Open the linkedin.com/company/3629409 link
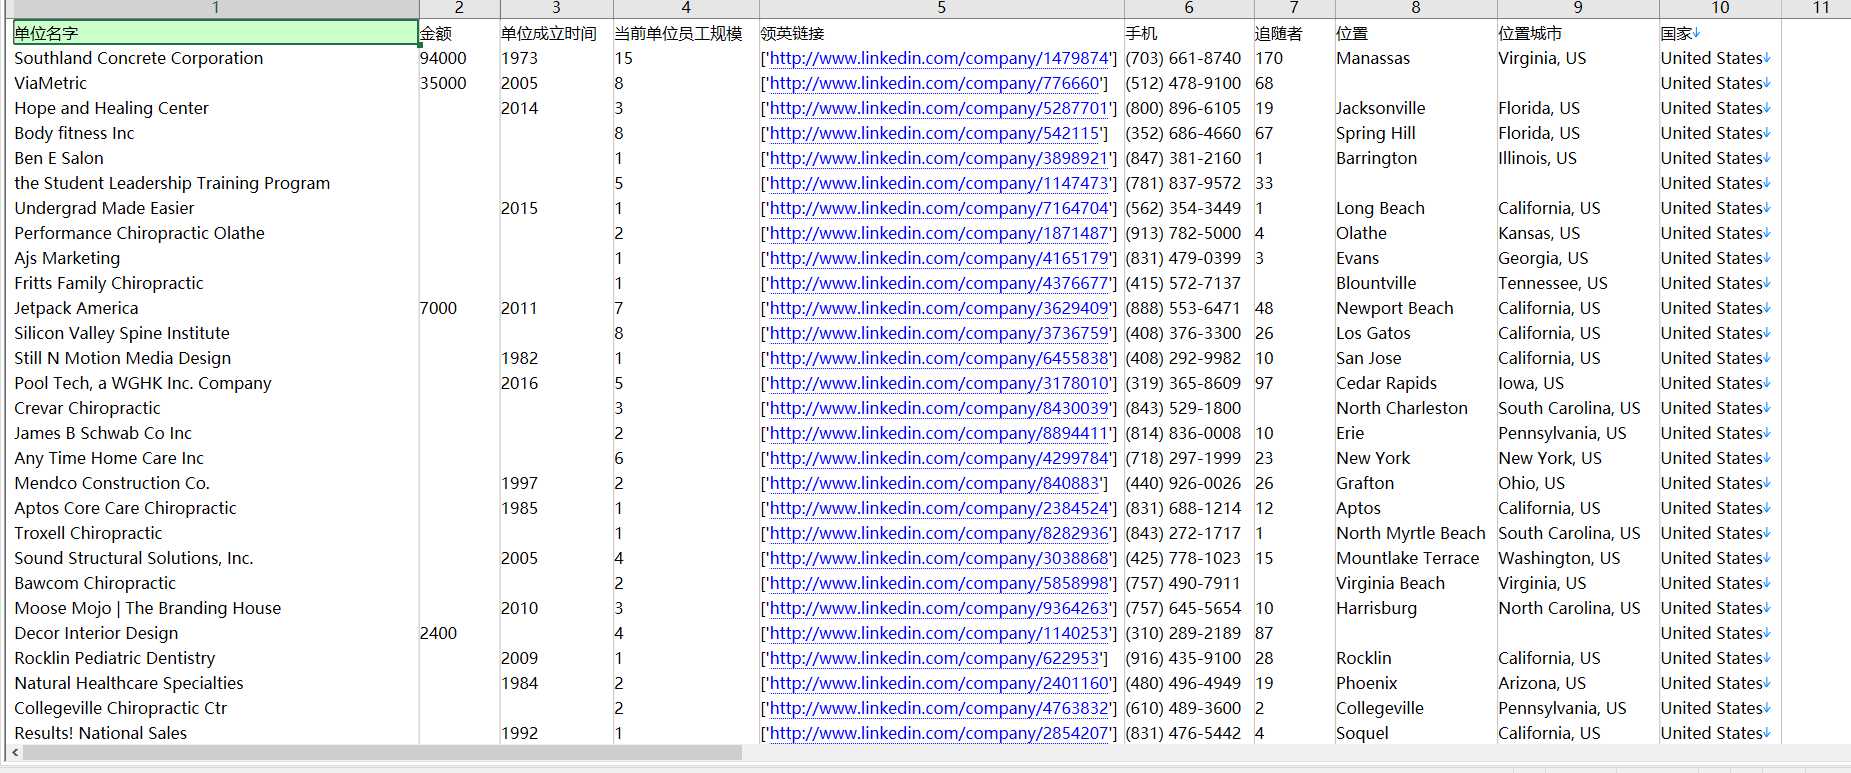The width and height of the screenshot is (1851, 773). pyautogui.click(x=939, y=308)
